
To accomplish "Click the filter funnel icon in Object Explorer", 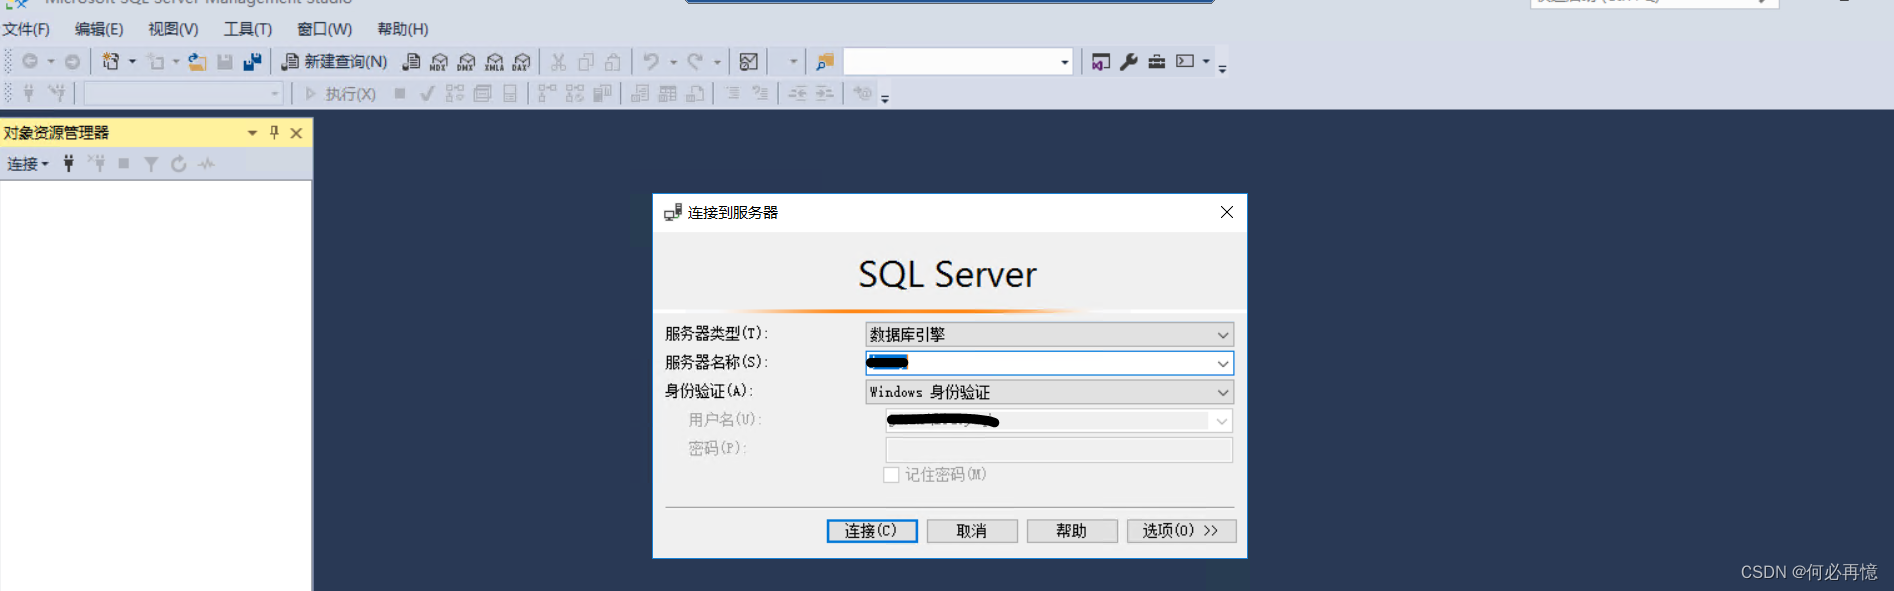I will (x=151, y=164).
